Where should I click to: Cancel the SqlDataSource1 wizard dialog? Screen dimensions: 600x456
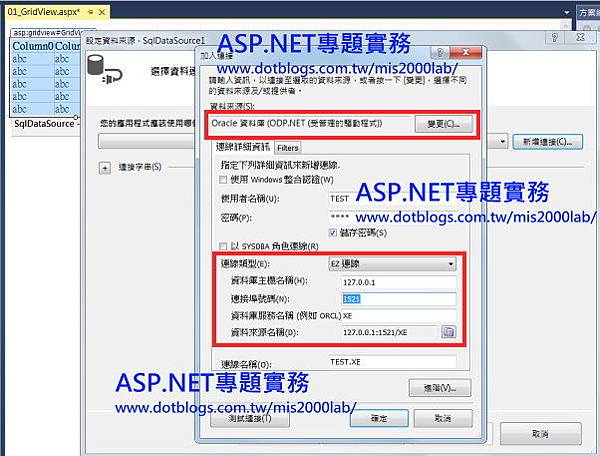point(541,434)
